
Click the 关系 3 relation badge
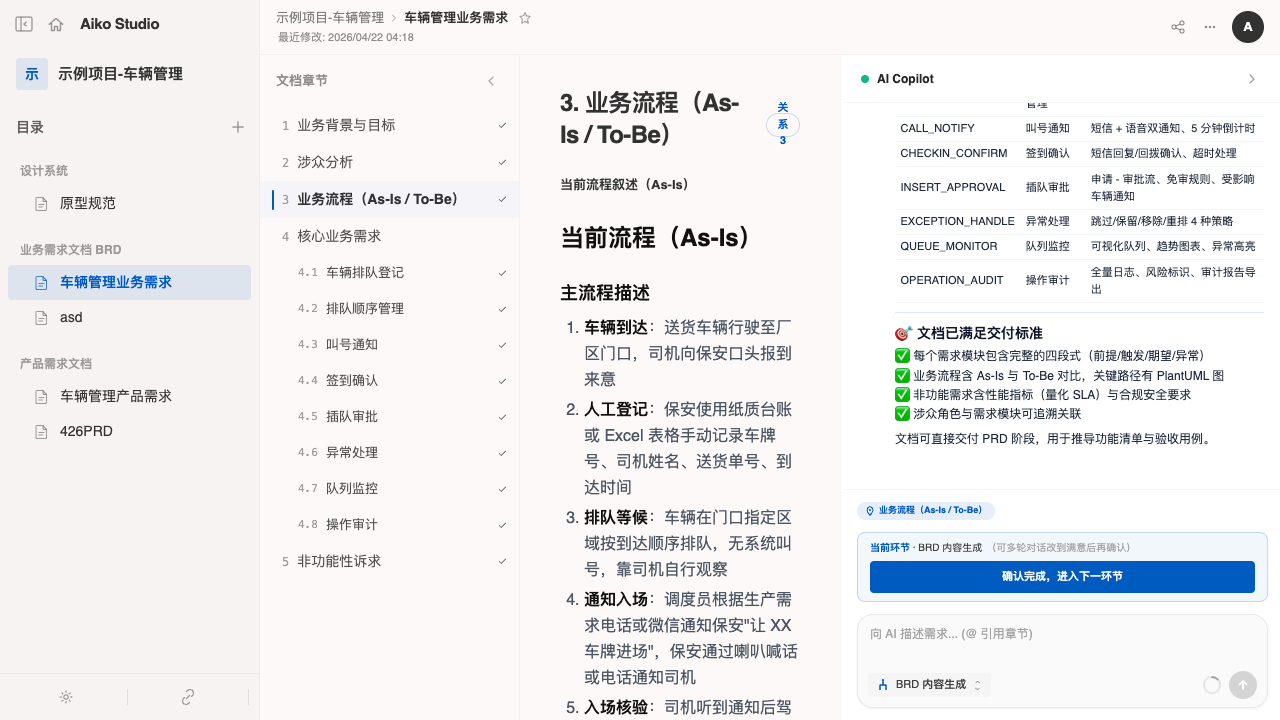783,124
